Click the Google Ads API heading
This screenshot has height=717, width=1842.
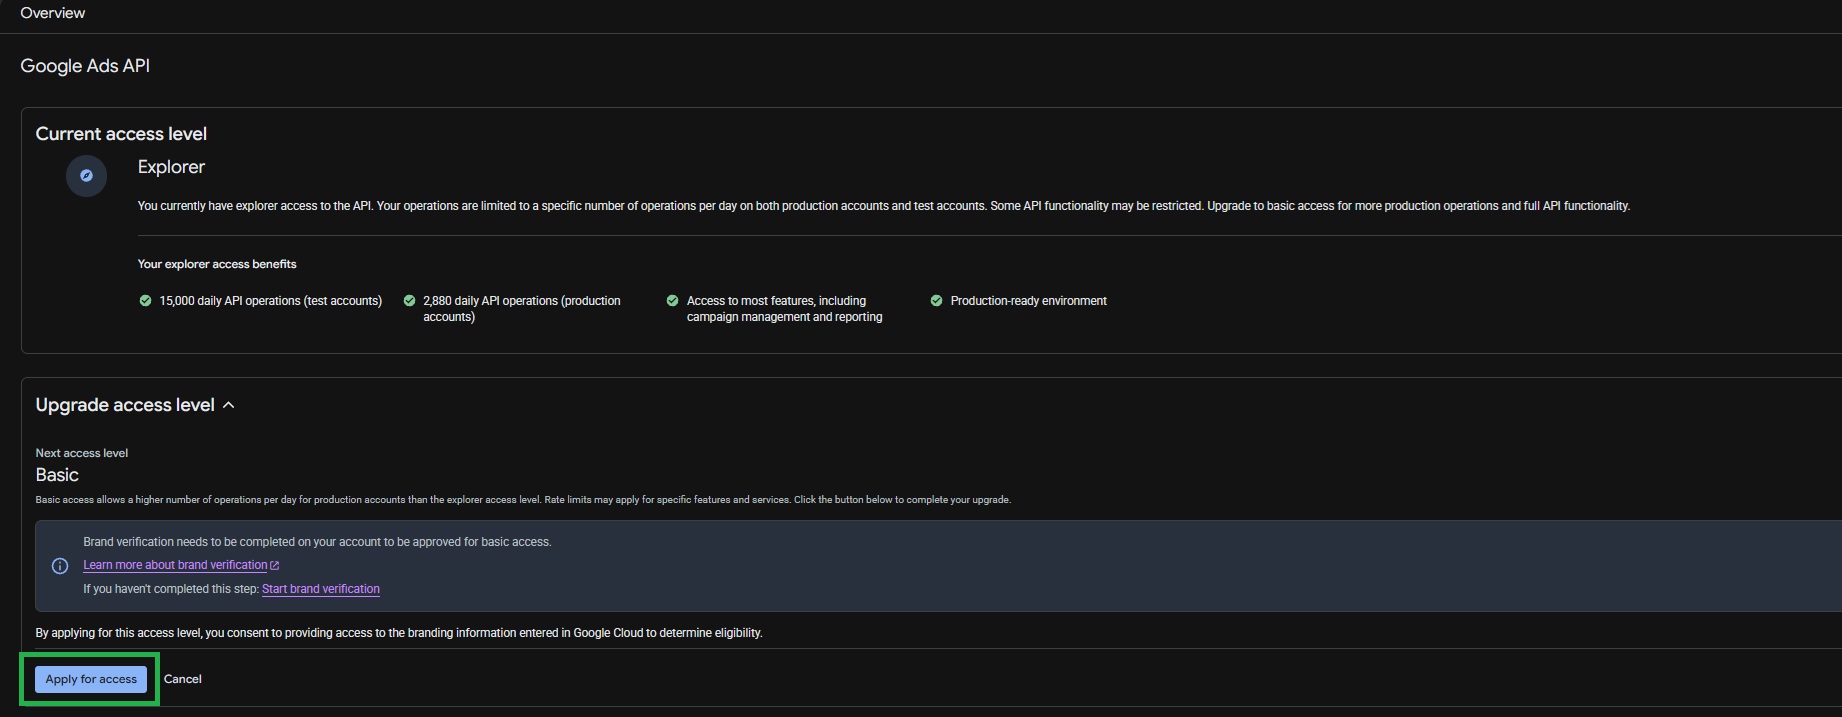[85, 66]
